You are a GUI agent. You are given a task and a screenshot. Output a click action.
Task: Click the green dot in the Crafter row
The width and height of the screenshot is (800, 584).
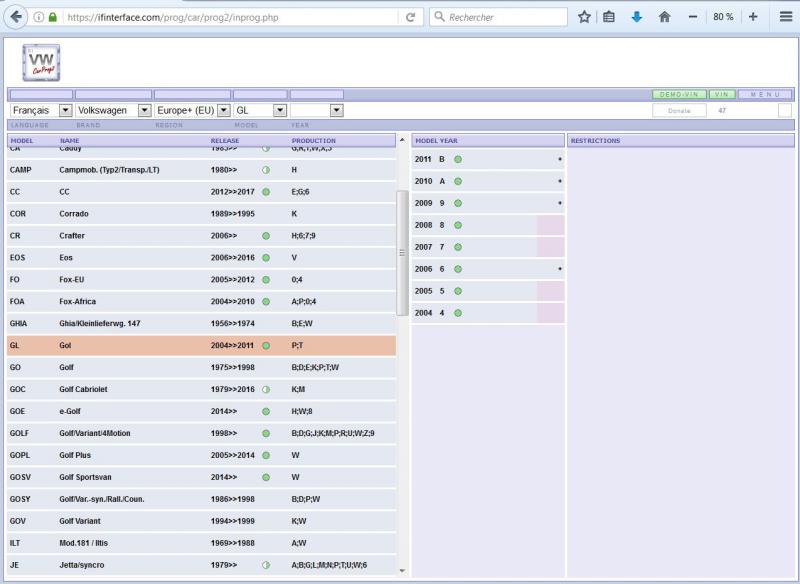[x=266, y=236]
